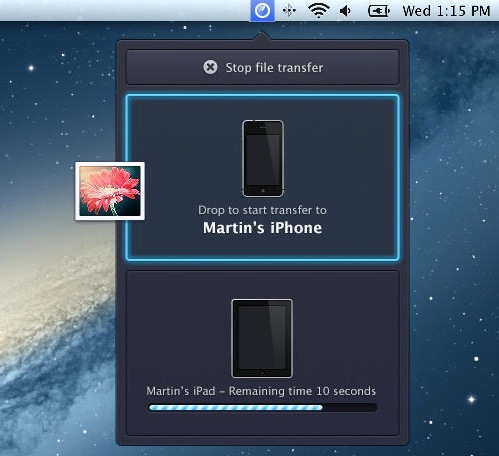The width and height of the screenshot is (499, 456).
Task: Click the Stop file transfer button
Action: (x=262, y=68)
